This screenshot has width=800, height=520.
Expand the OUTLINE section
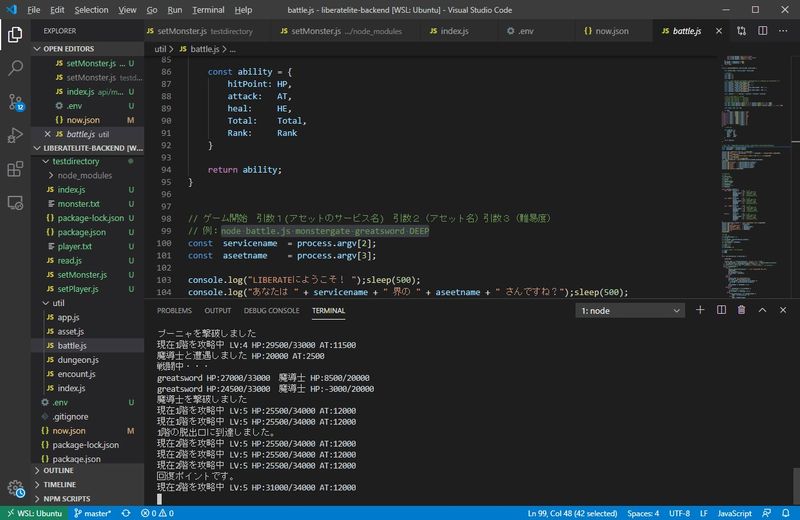(59, 470)
